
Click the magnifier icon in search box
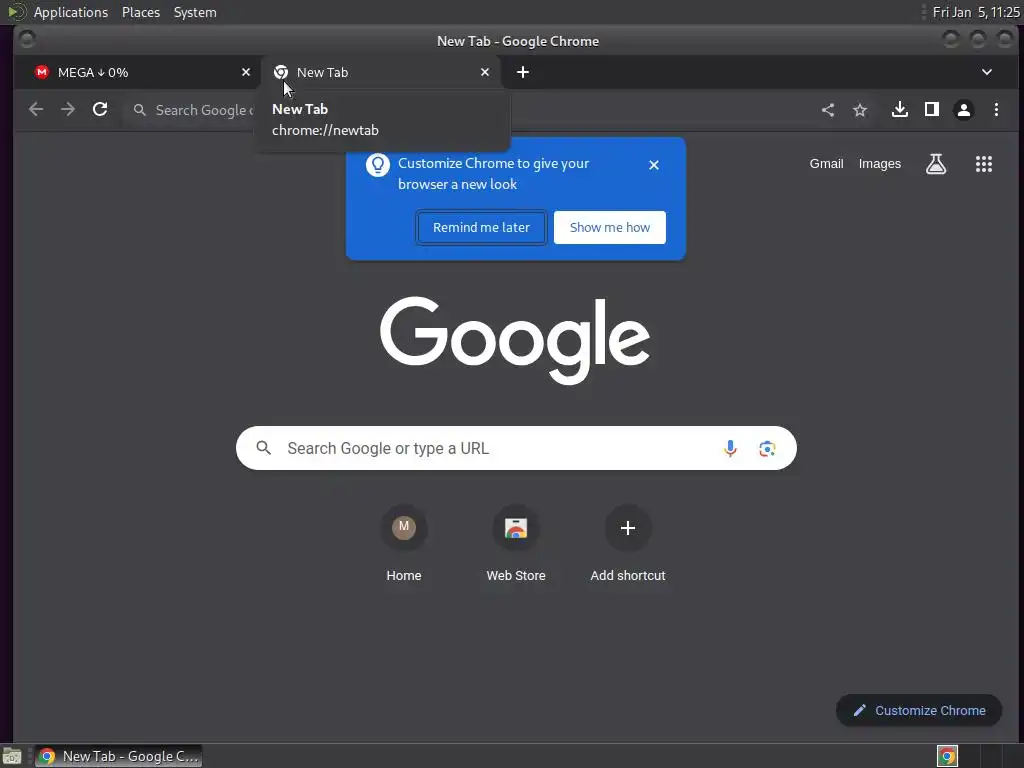pos(264,448)
